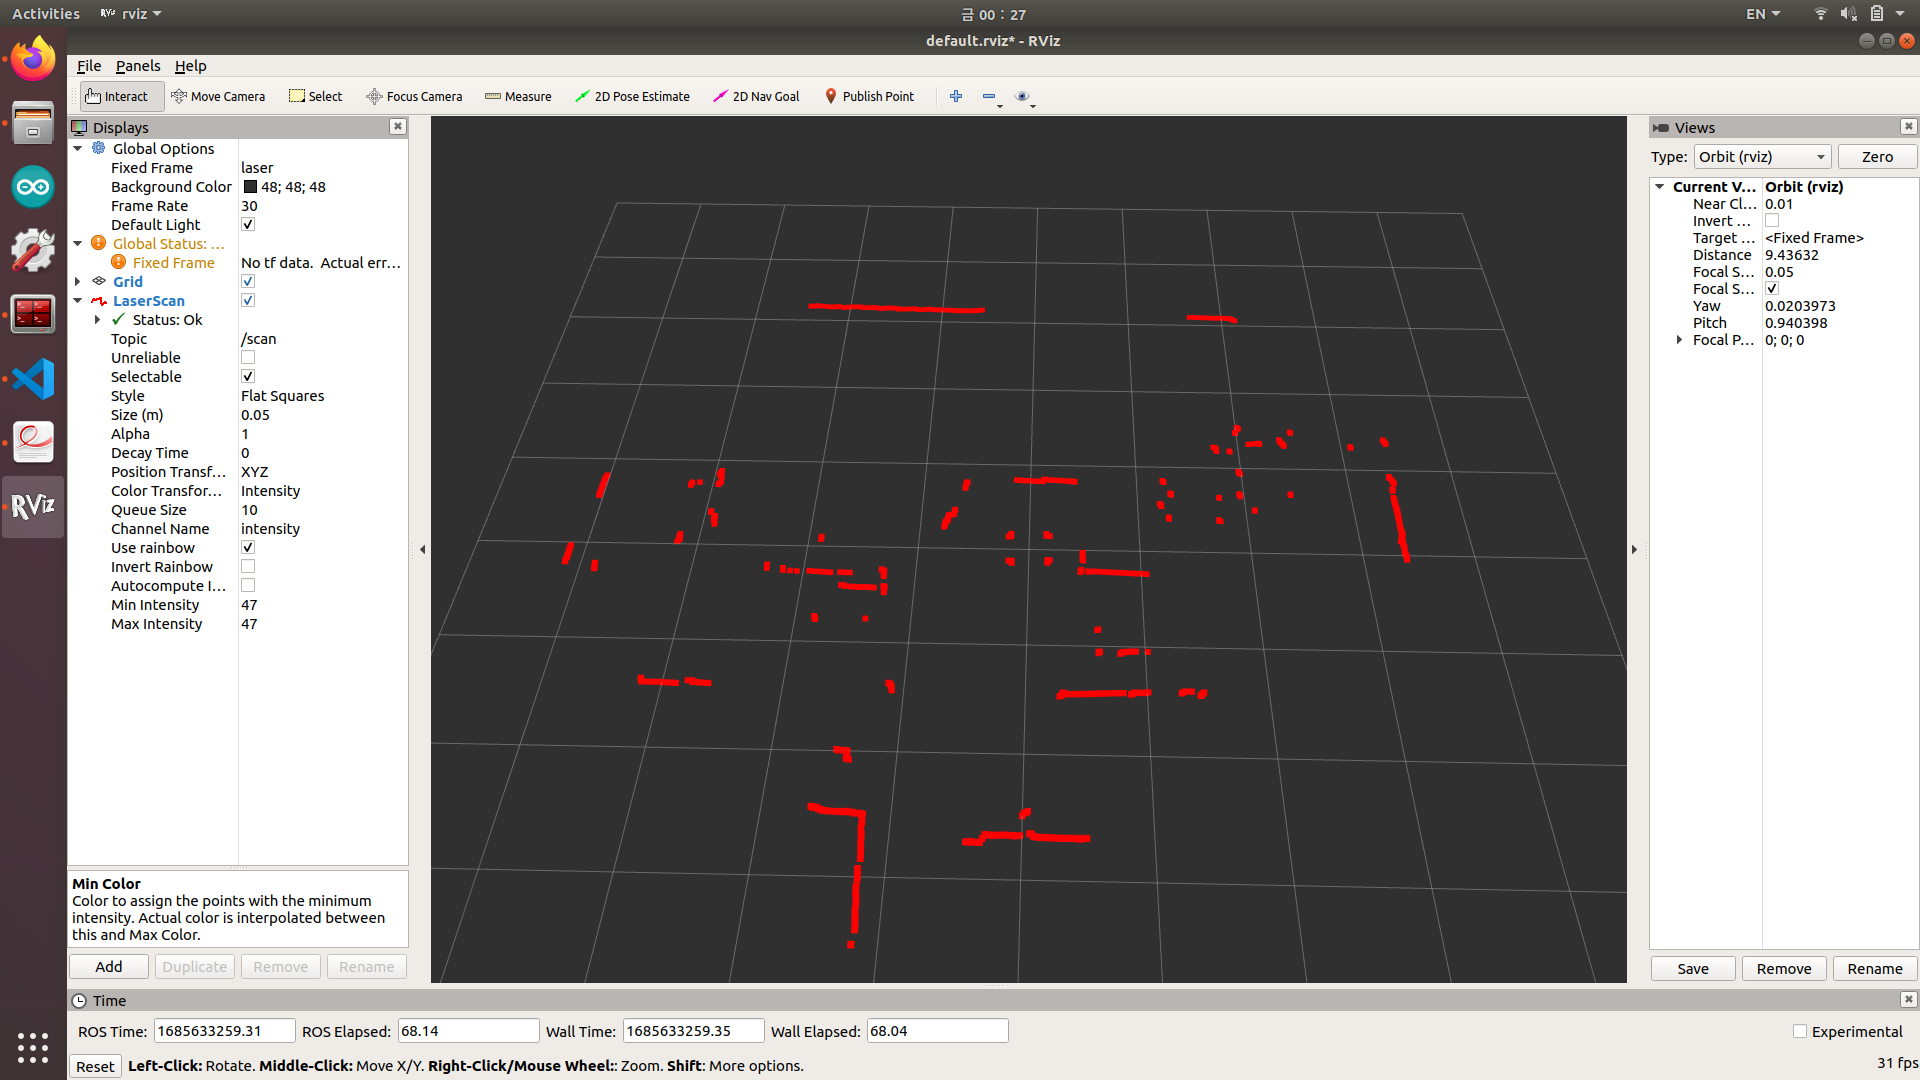Screen dimensions: 1920x1080
Task: Select the Move Camera tool
Action: [x=218, y=96]
